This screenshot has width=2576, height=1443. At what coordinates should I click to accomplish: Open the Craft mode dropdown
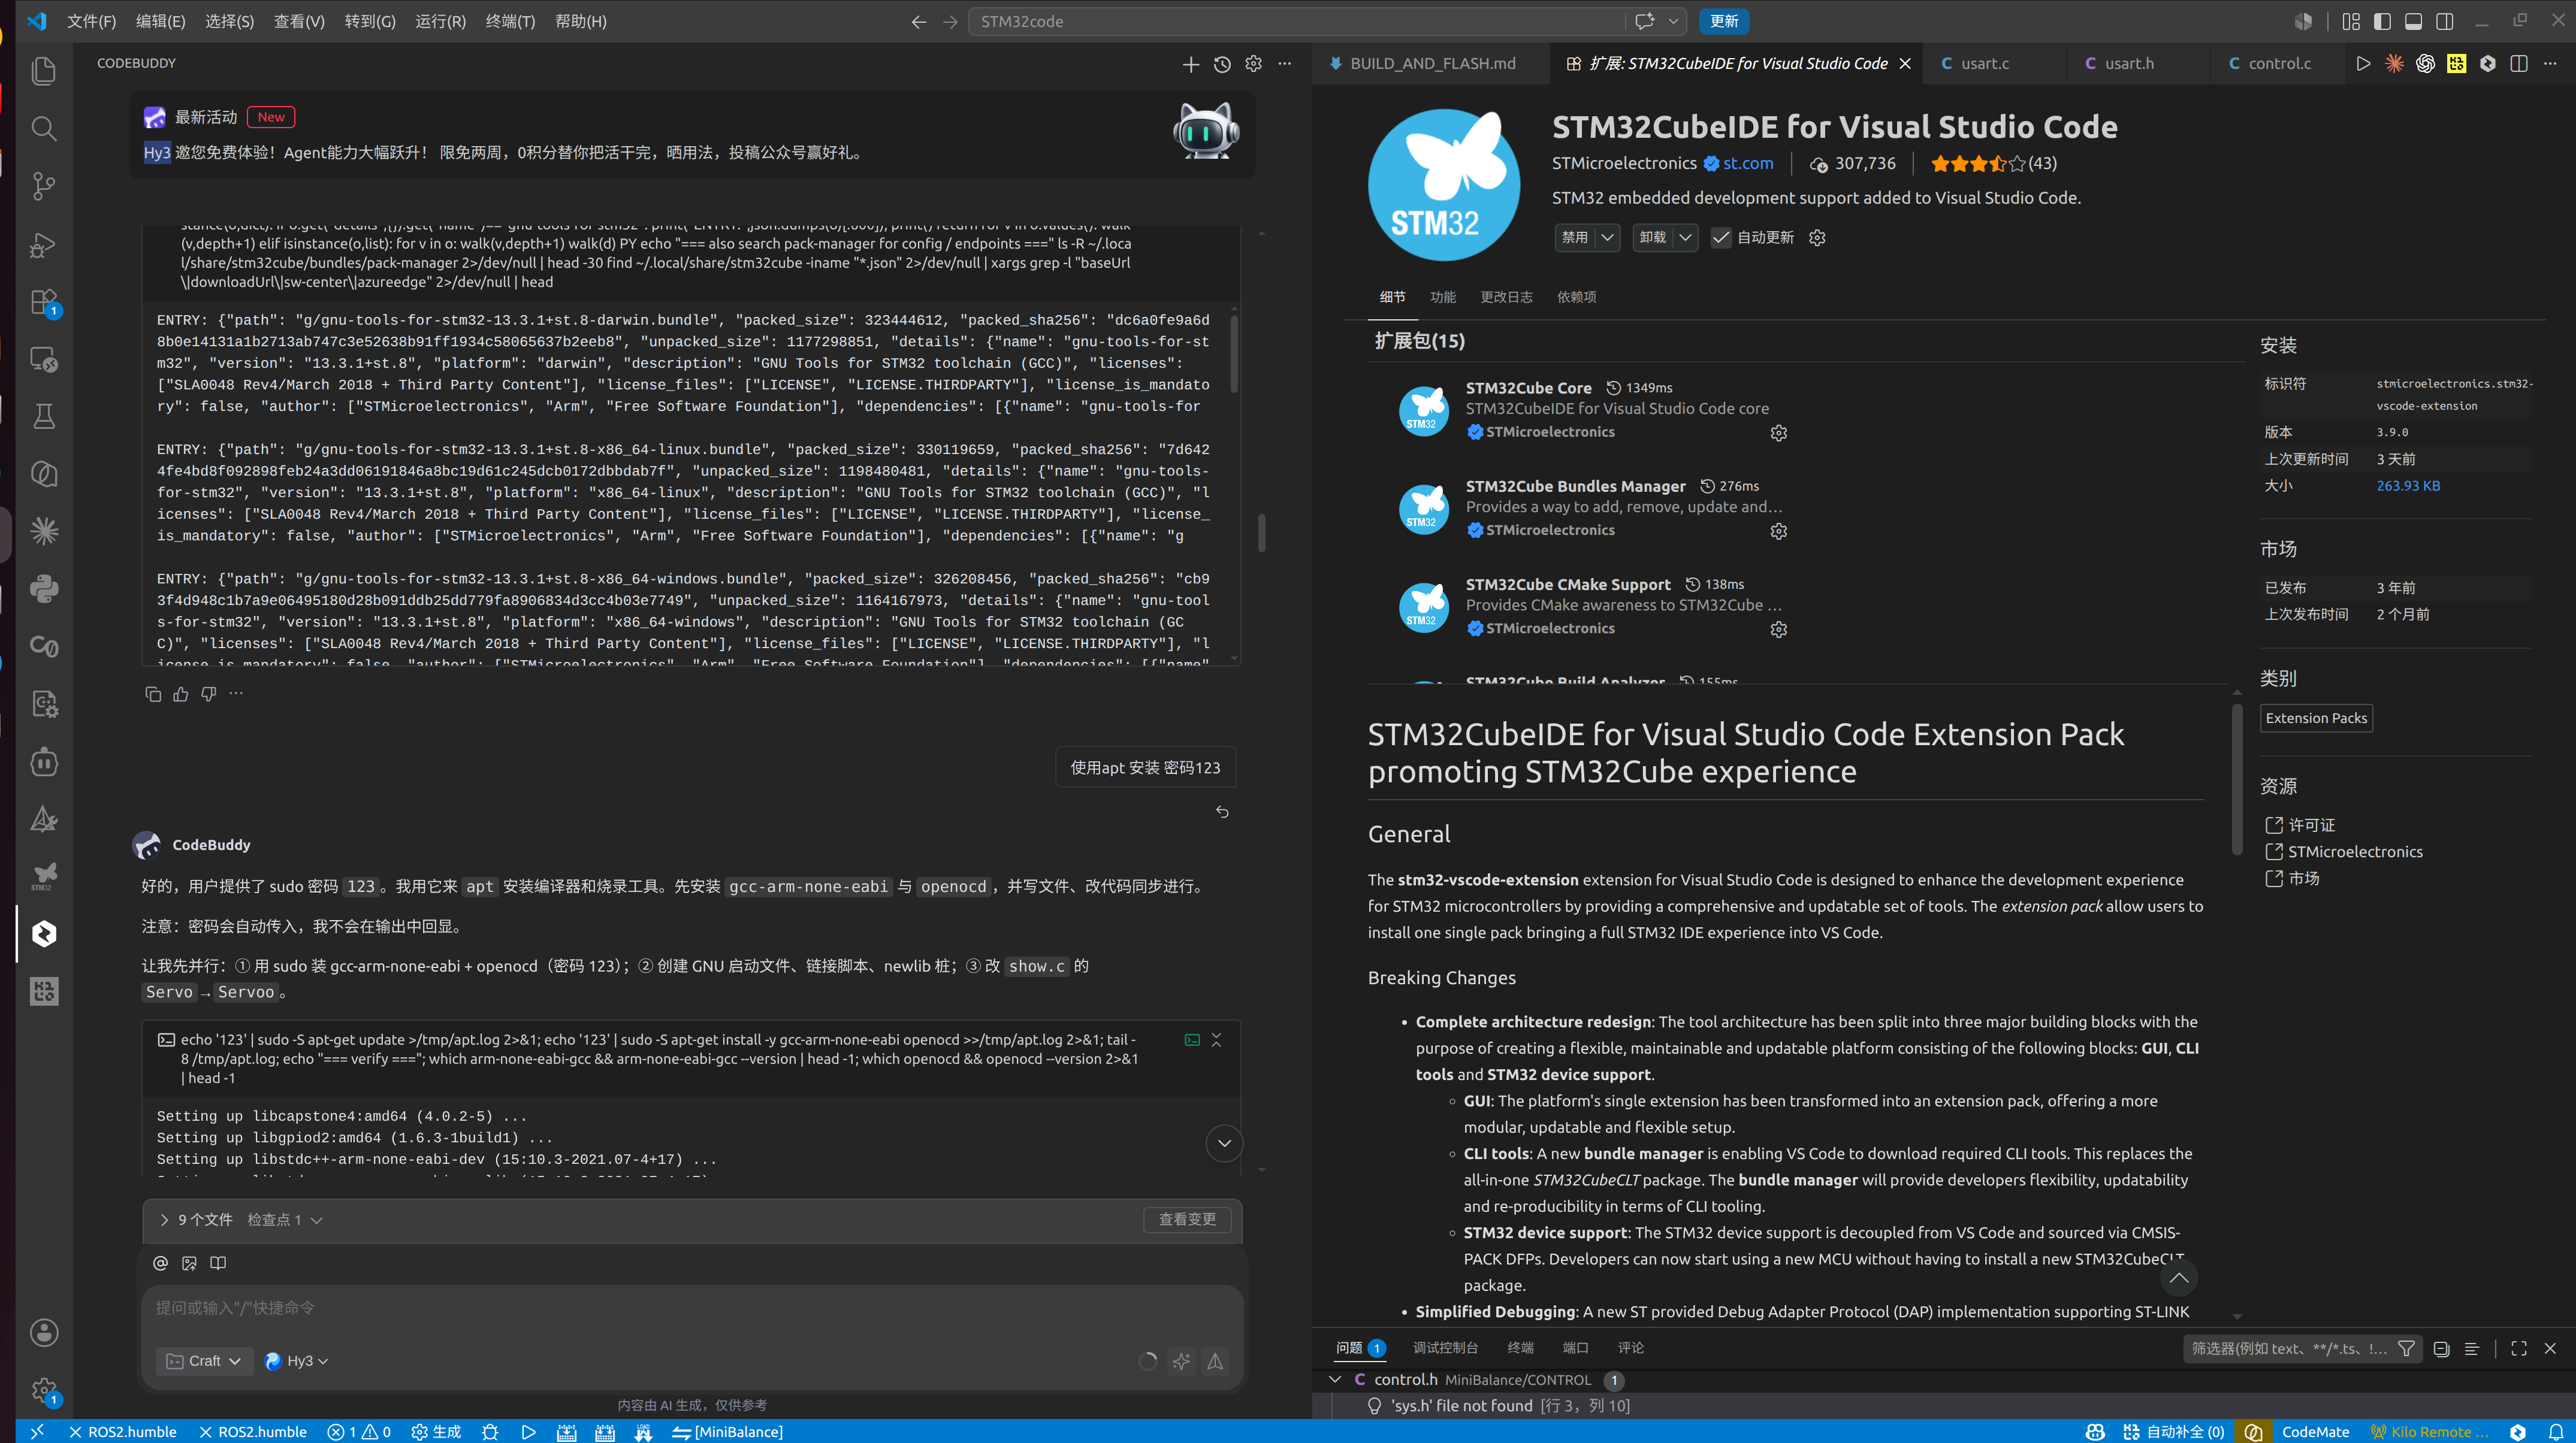point(204,1361)
